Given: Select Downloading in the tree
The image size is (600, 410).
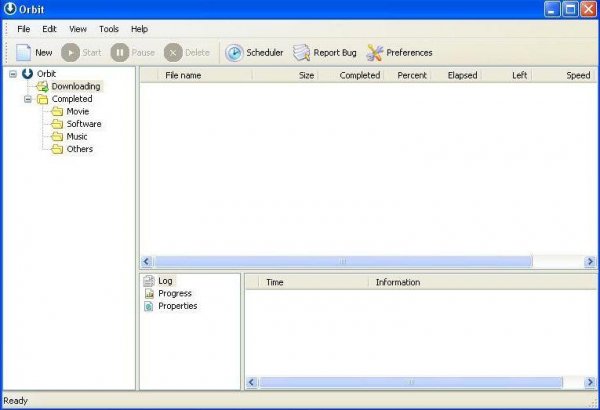Looking at the screenshot, I should click(76, 87).
